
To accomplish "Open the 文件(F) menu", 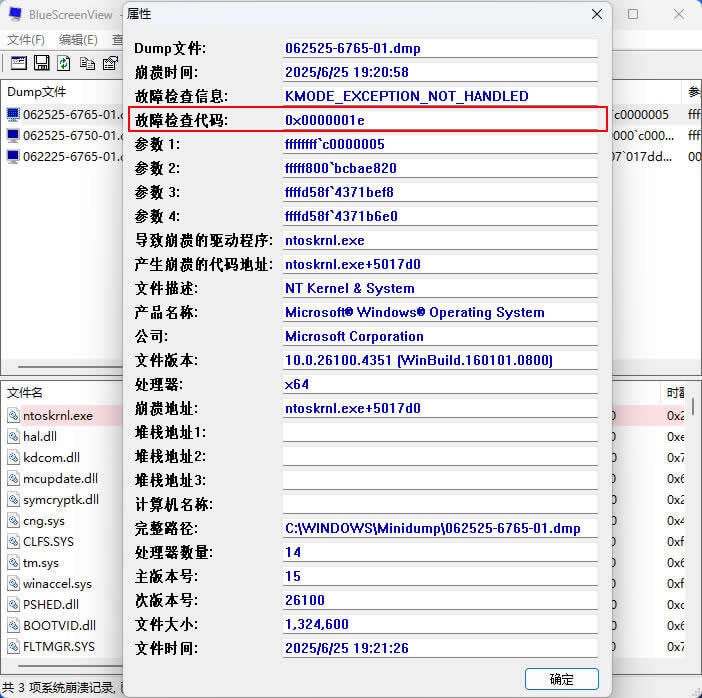I will (x=26, y=40).
